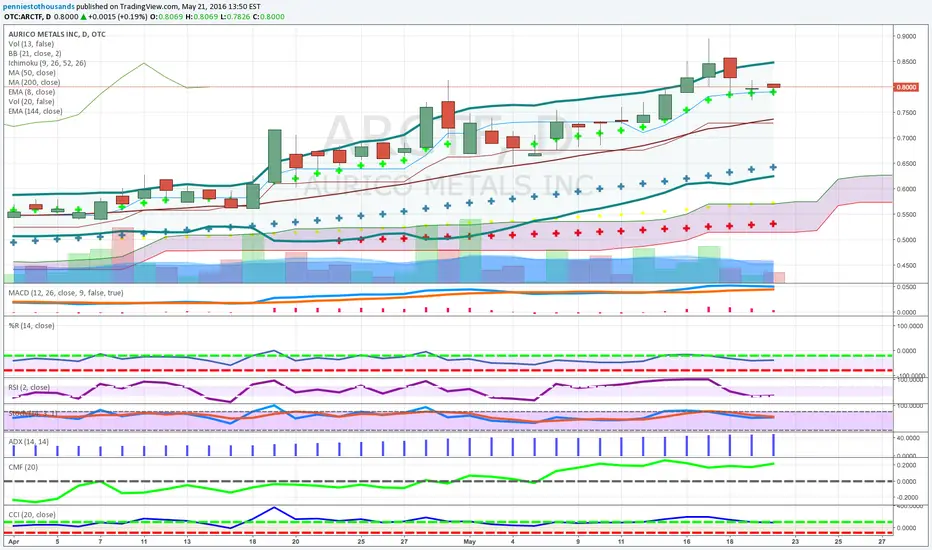Click the CCI (20, close) panel label
The image size is (932, 550).
[x=32, y=515]
